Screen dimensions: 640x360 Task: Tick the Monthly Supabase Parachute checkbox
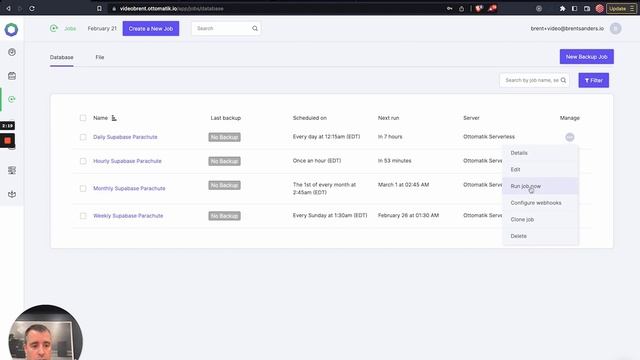[x=83, y=189]
